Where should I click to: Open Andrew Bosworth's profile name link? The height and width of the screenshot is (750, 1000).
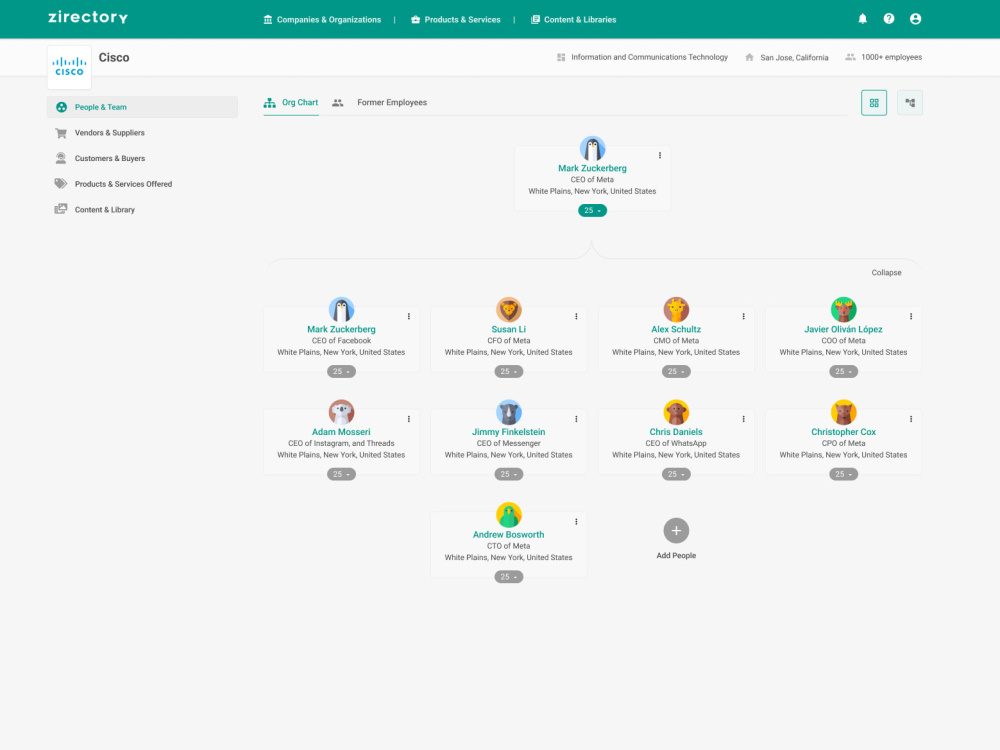click(509, 534)
